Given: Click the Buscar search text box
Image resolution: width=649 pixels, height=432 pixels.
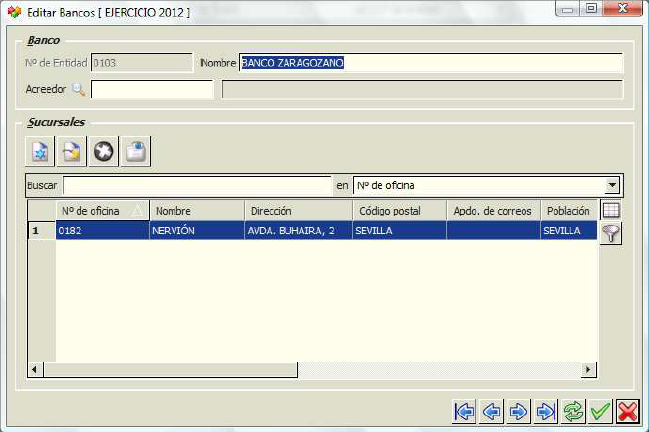Looking at the screenshot, I should tap(197, 185).
